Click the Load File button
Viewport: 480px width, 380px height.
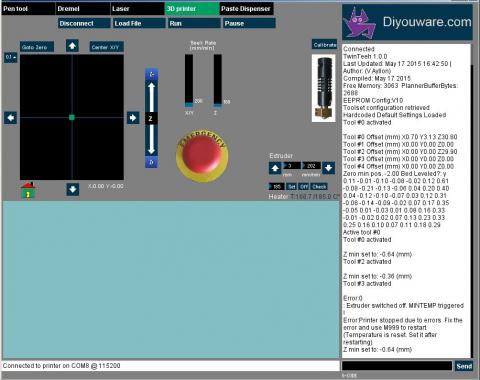139,23
